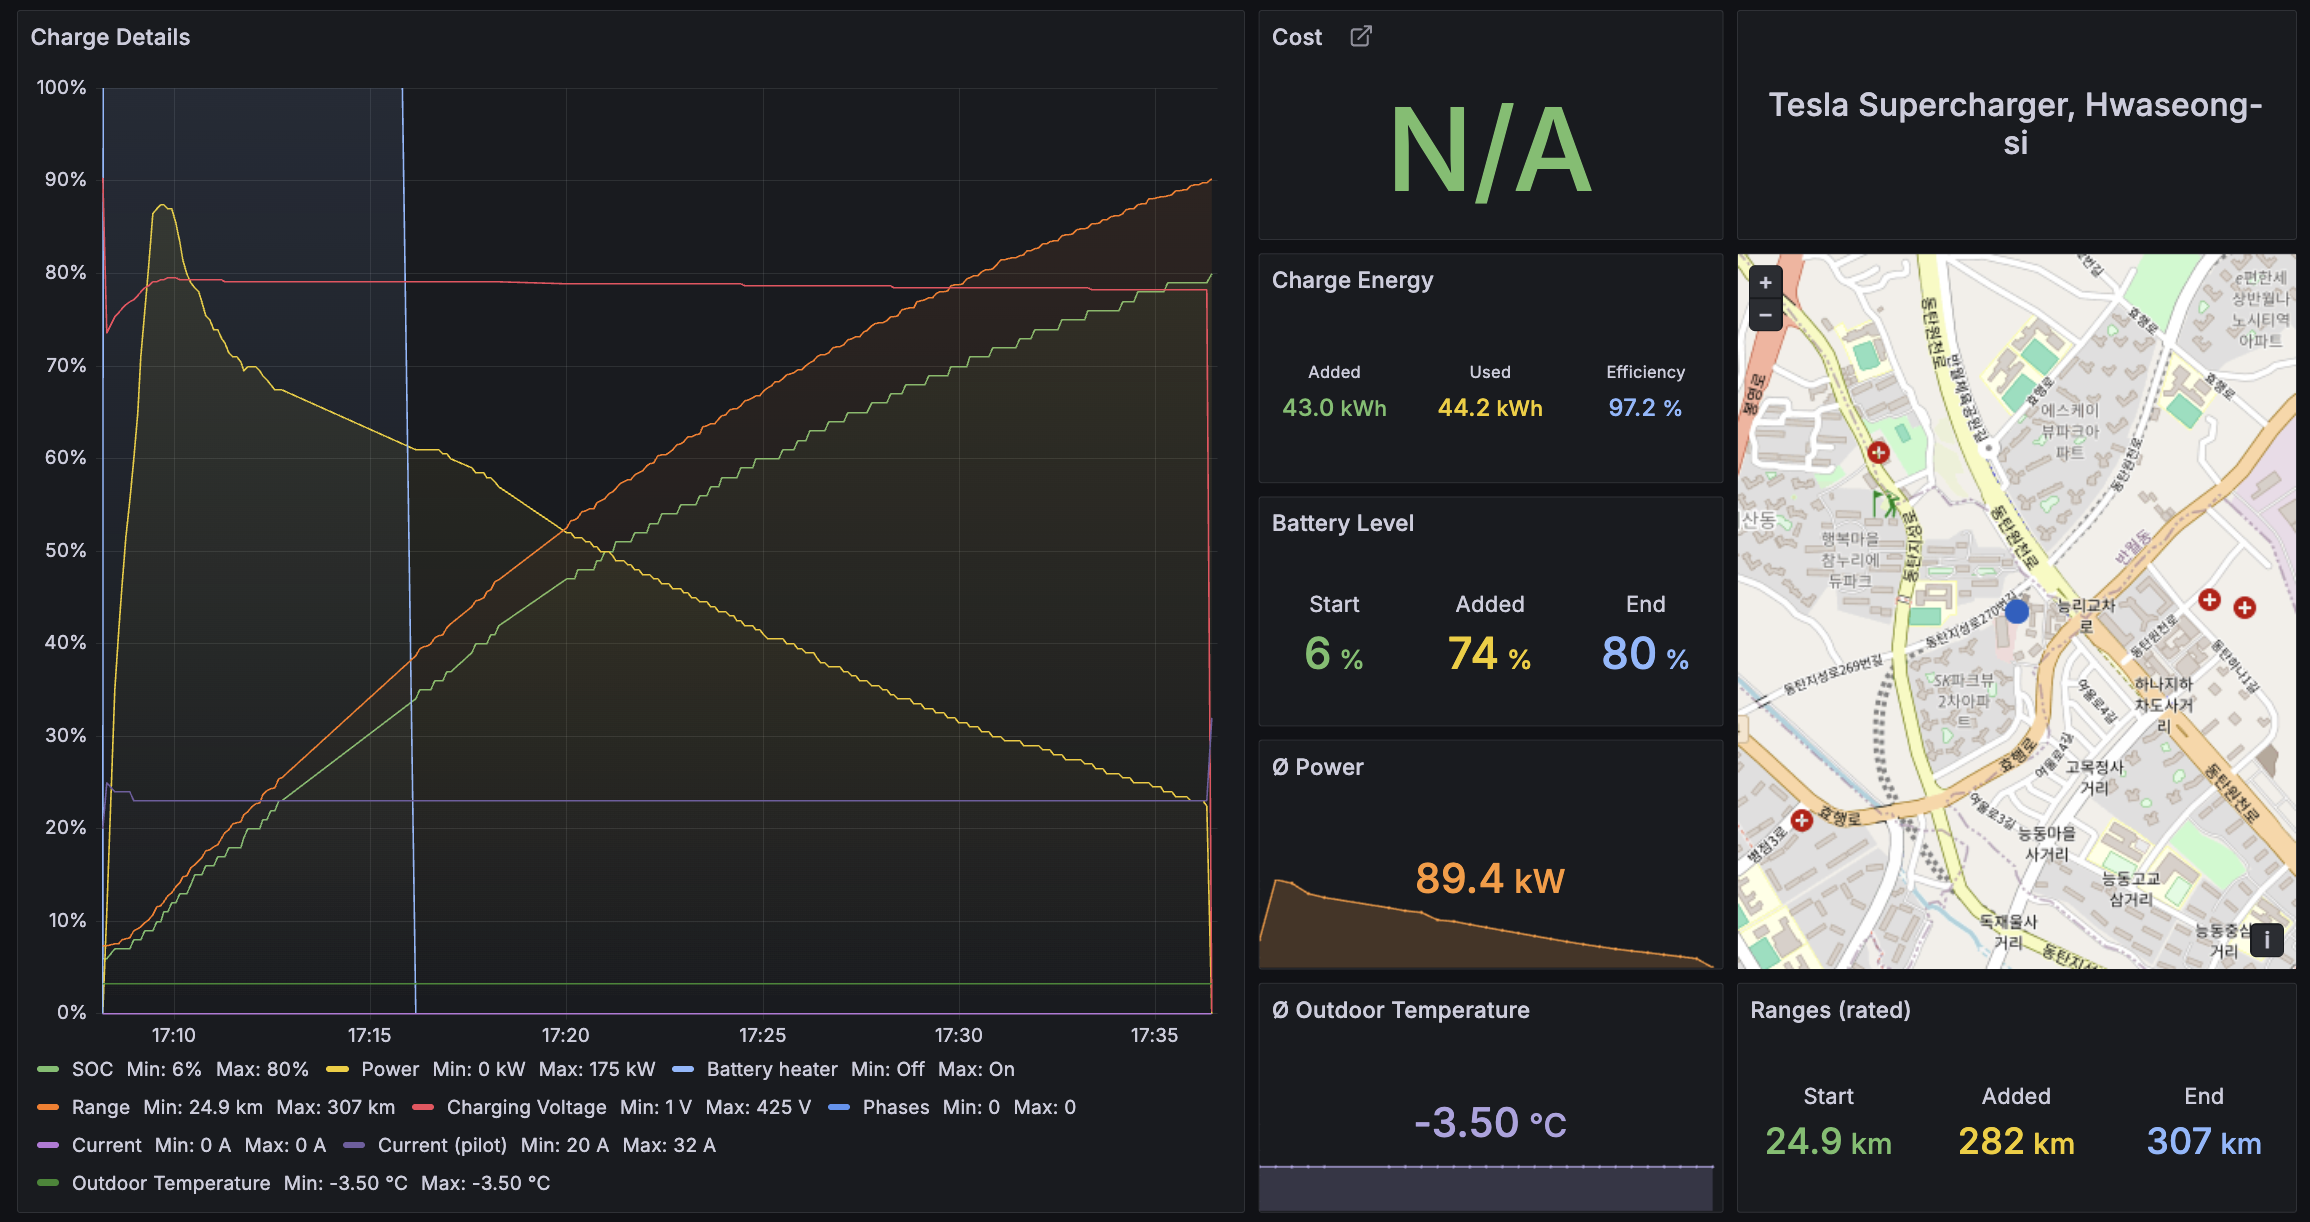Click the blue charger location marker
This screenshot has width=2310, height=1222.
[2017, 611]
